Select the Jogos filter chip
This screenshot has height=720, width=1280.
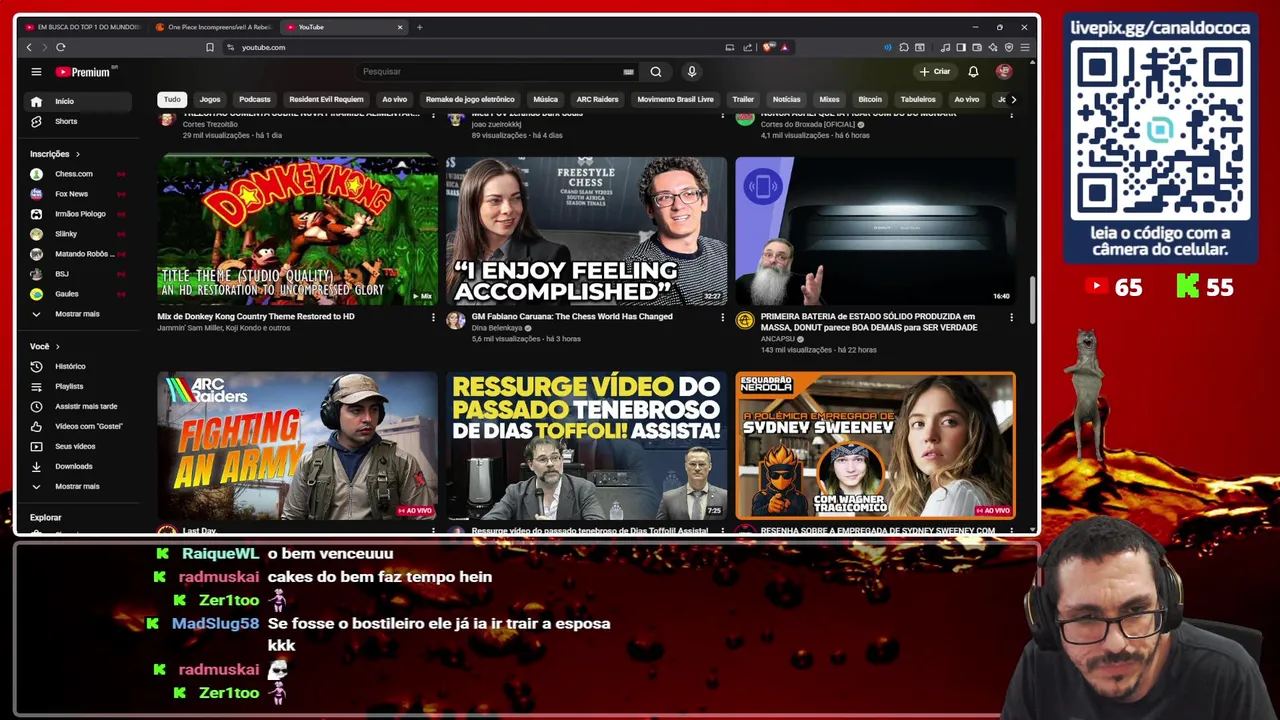click(210, 99)
